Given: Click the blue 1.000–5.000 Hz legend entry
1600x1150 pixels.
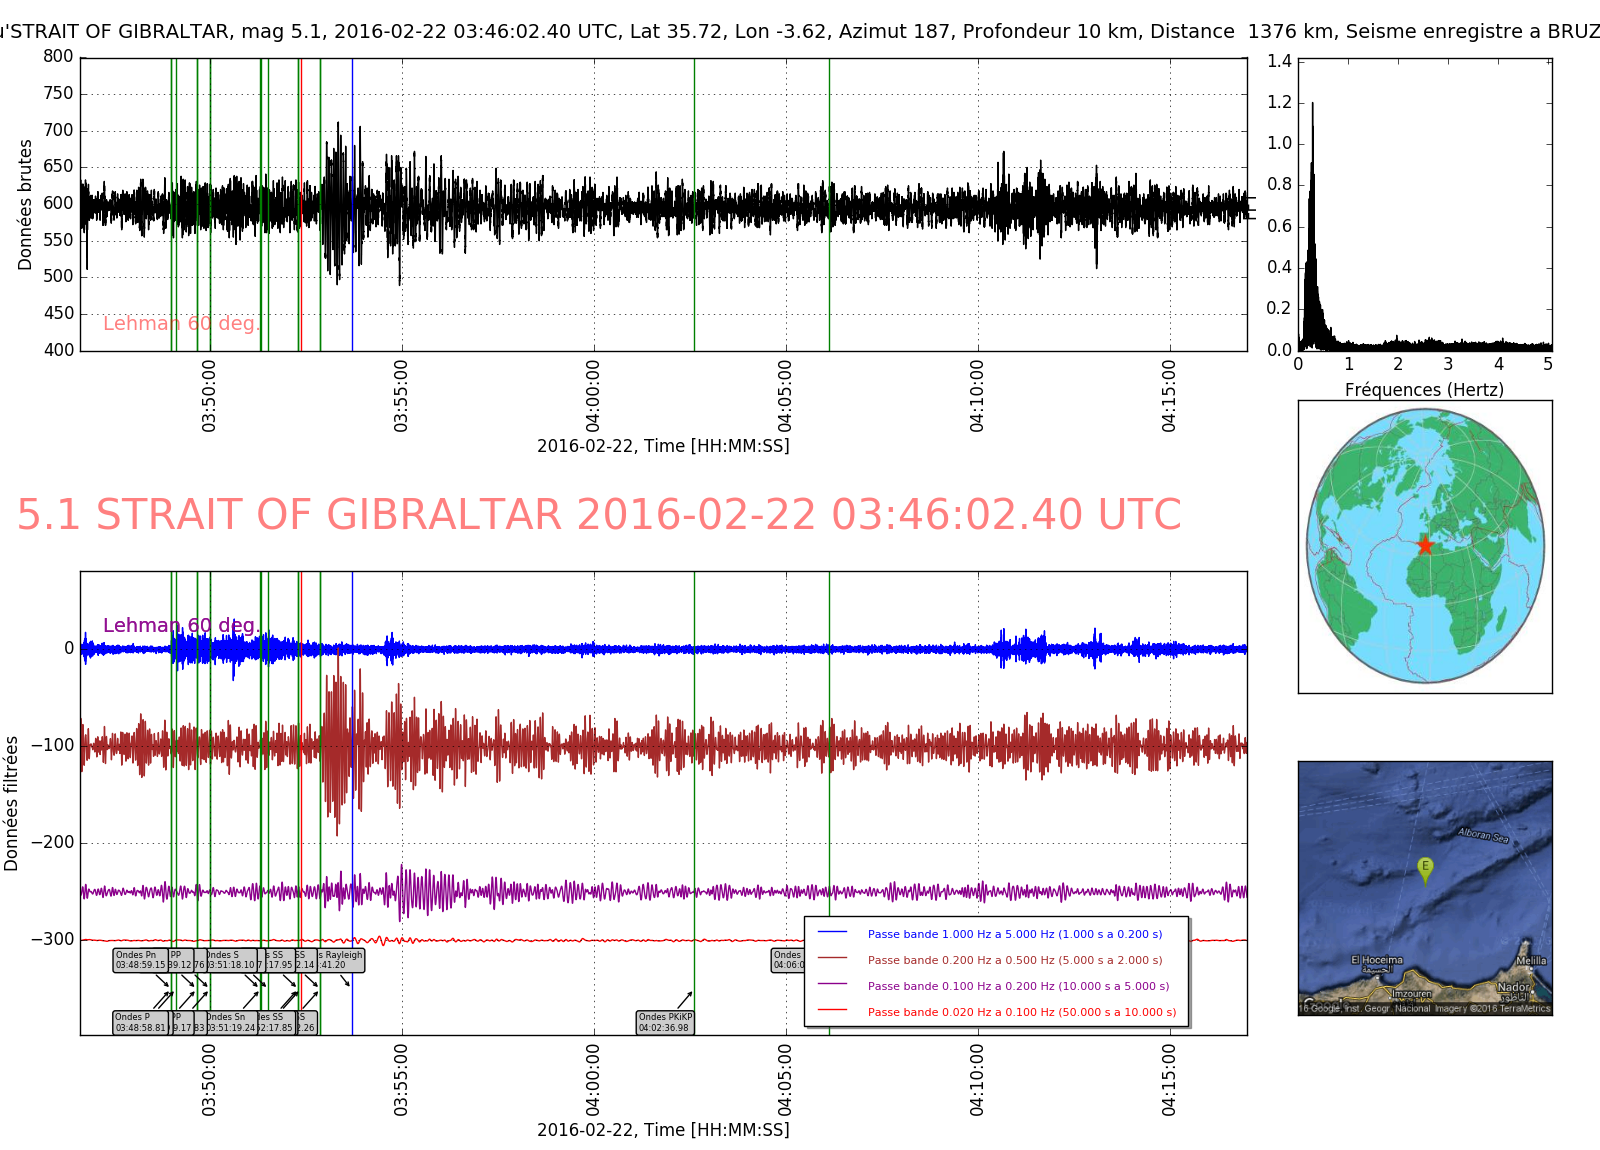Looking at the screenshot, I should [1014, 934].
